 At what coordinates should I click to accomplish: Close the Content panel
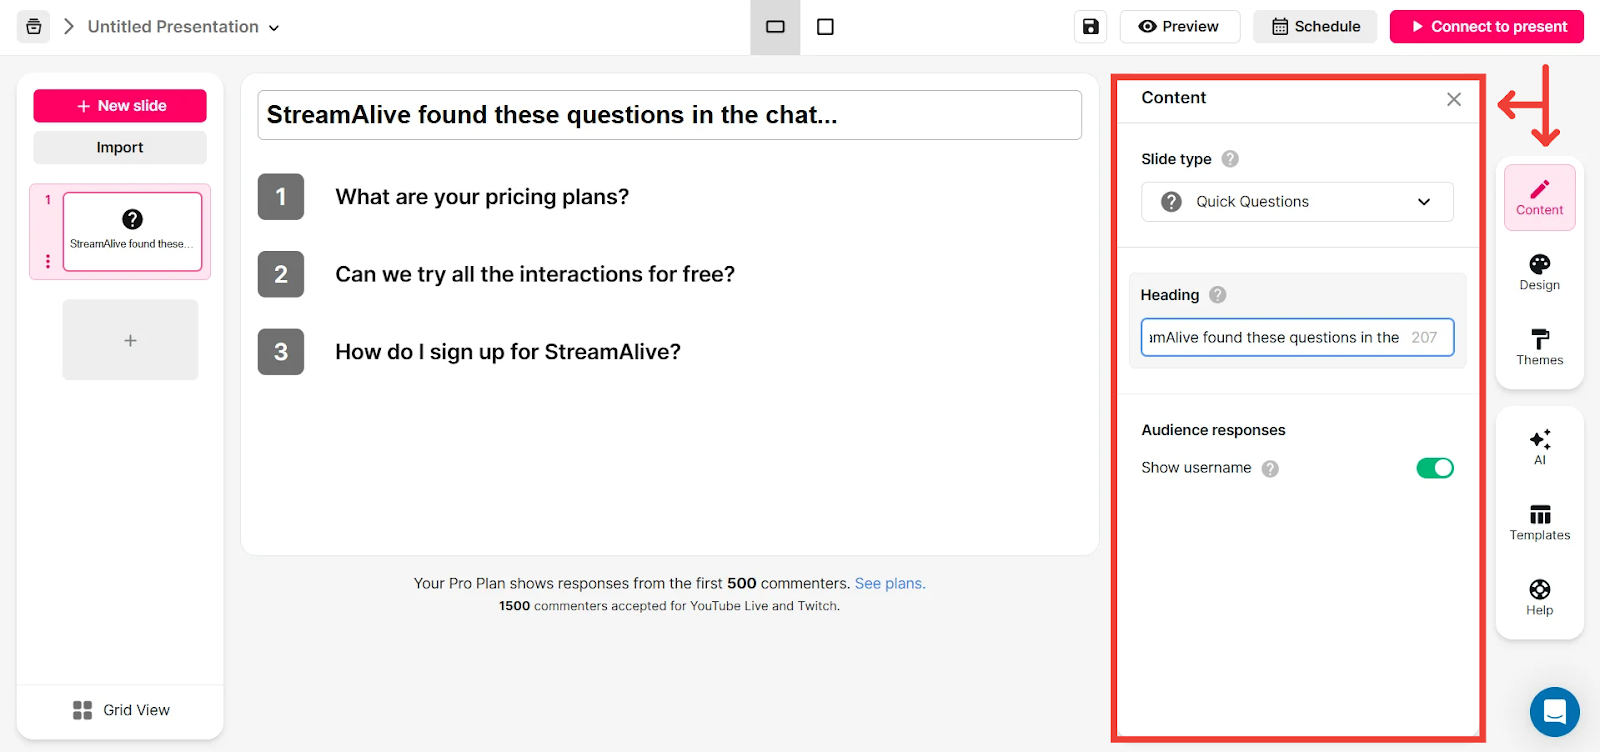pos(1454,99)
